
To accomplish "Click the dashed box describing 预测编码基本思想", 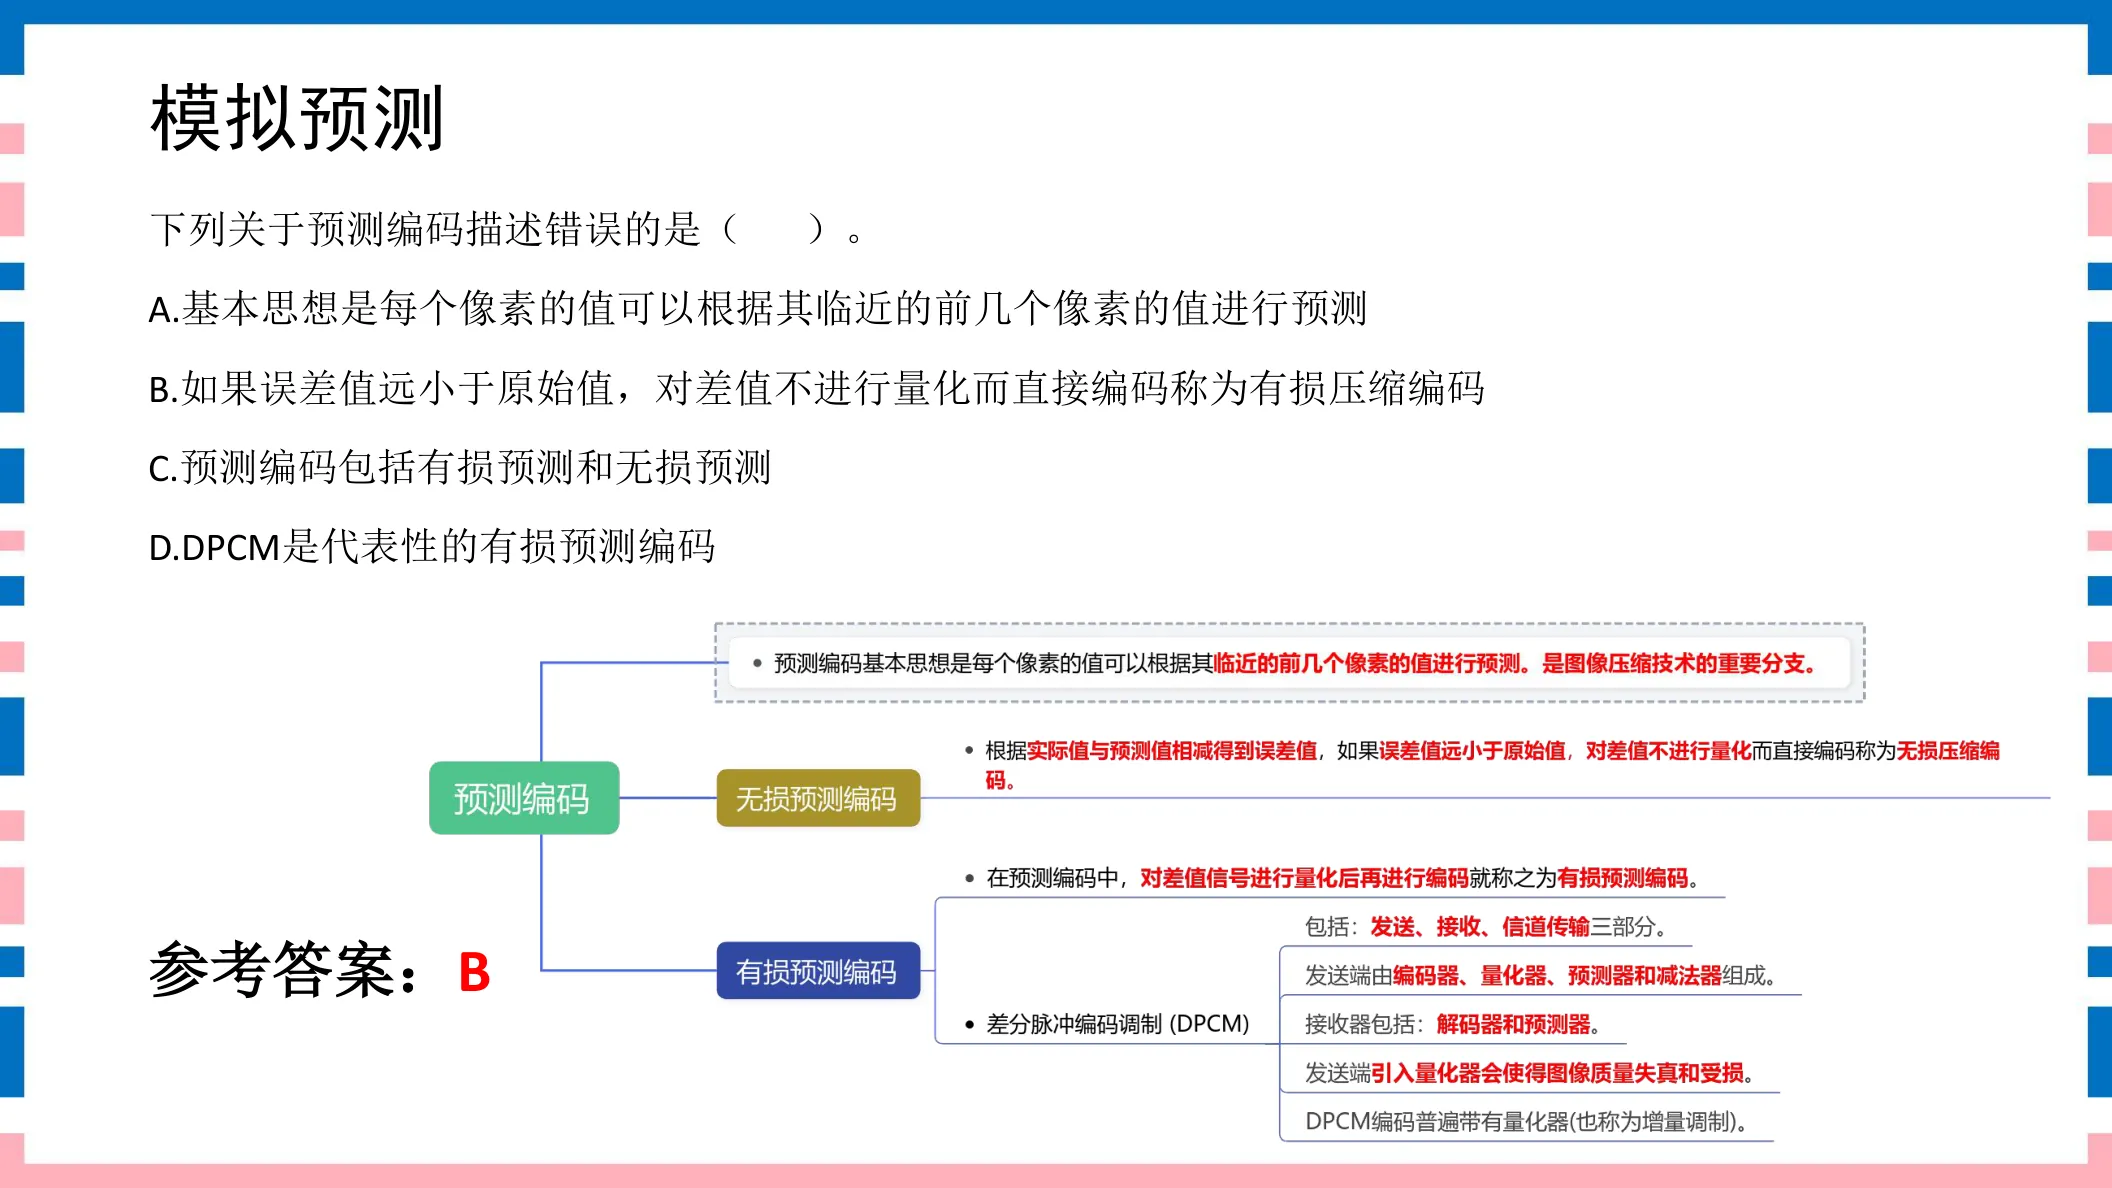I will click(x=1290, y=663).
